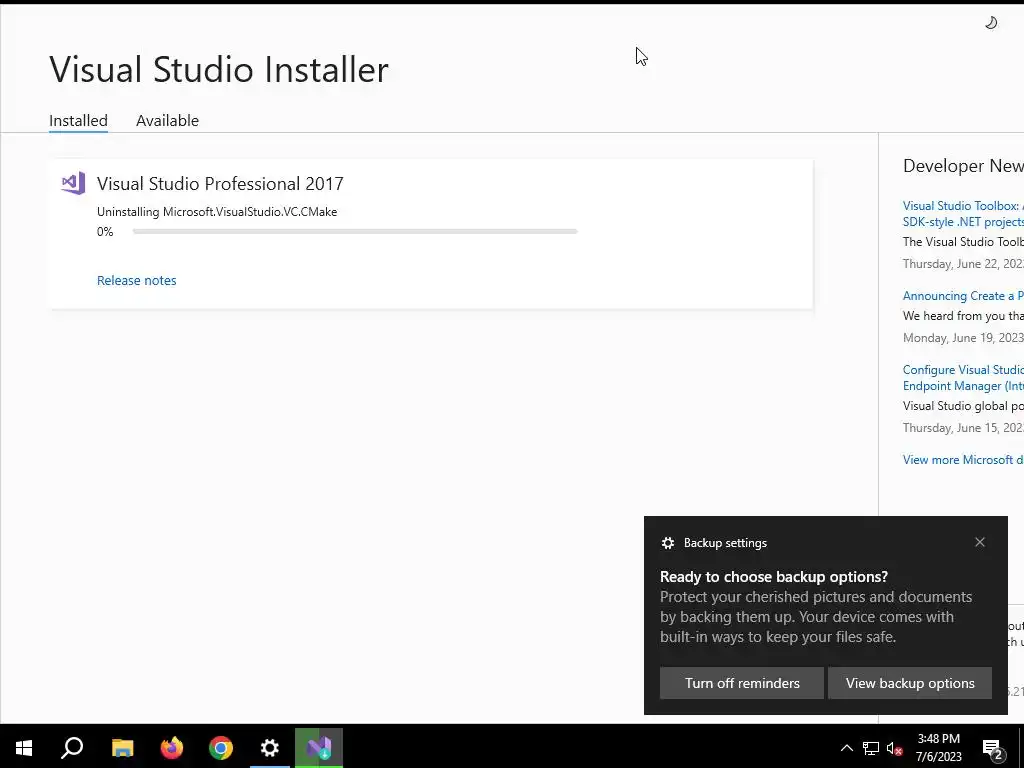Open File Explorer from the taskbar

(122, 748)
